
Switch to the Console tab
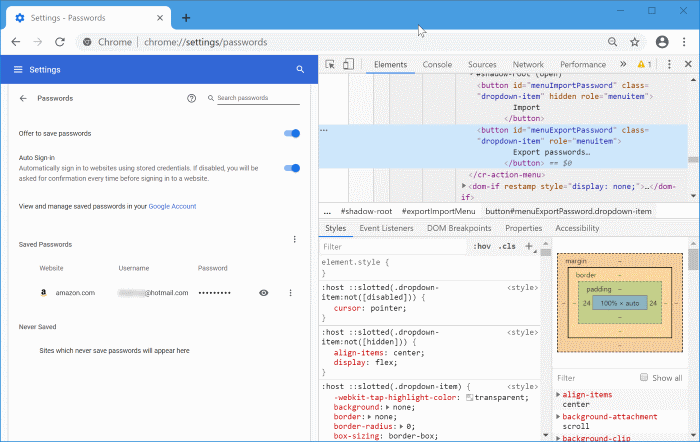tap(437, 65)
